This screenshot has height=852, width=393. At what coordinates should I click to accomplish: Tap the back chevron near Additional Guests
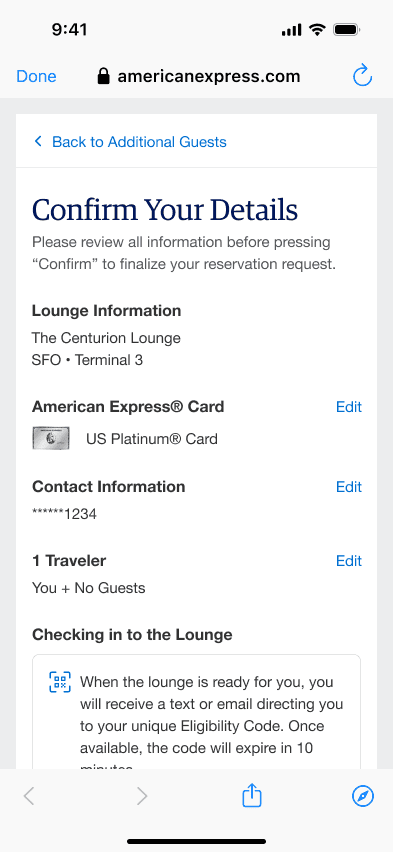pyautogui.click(x=38, y=141)
